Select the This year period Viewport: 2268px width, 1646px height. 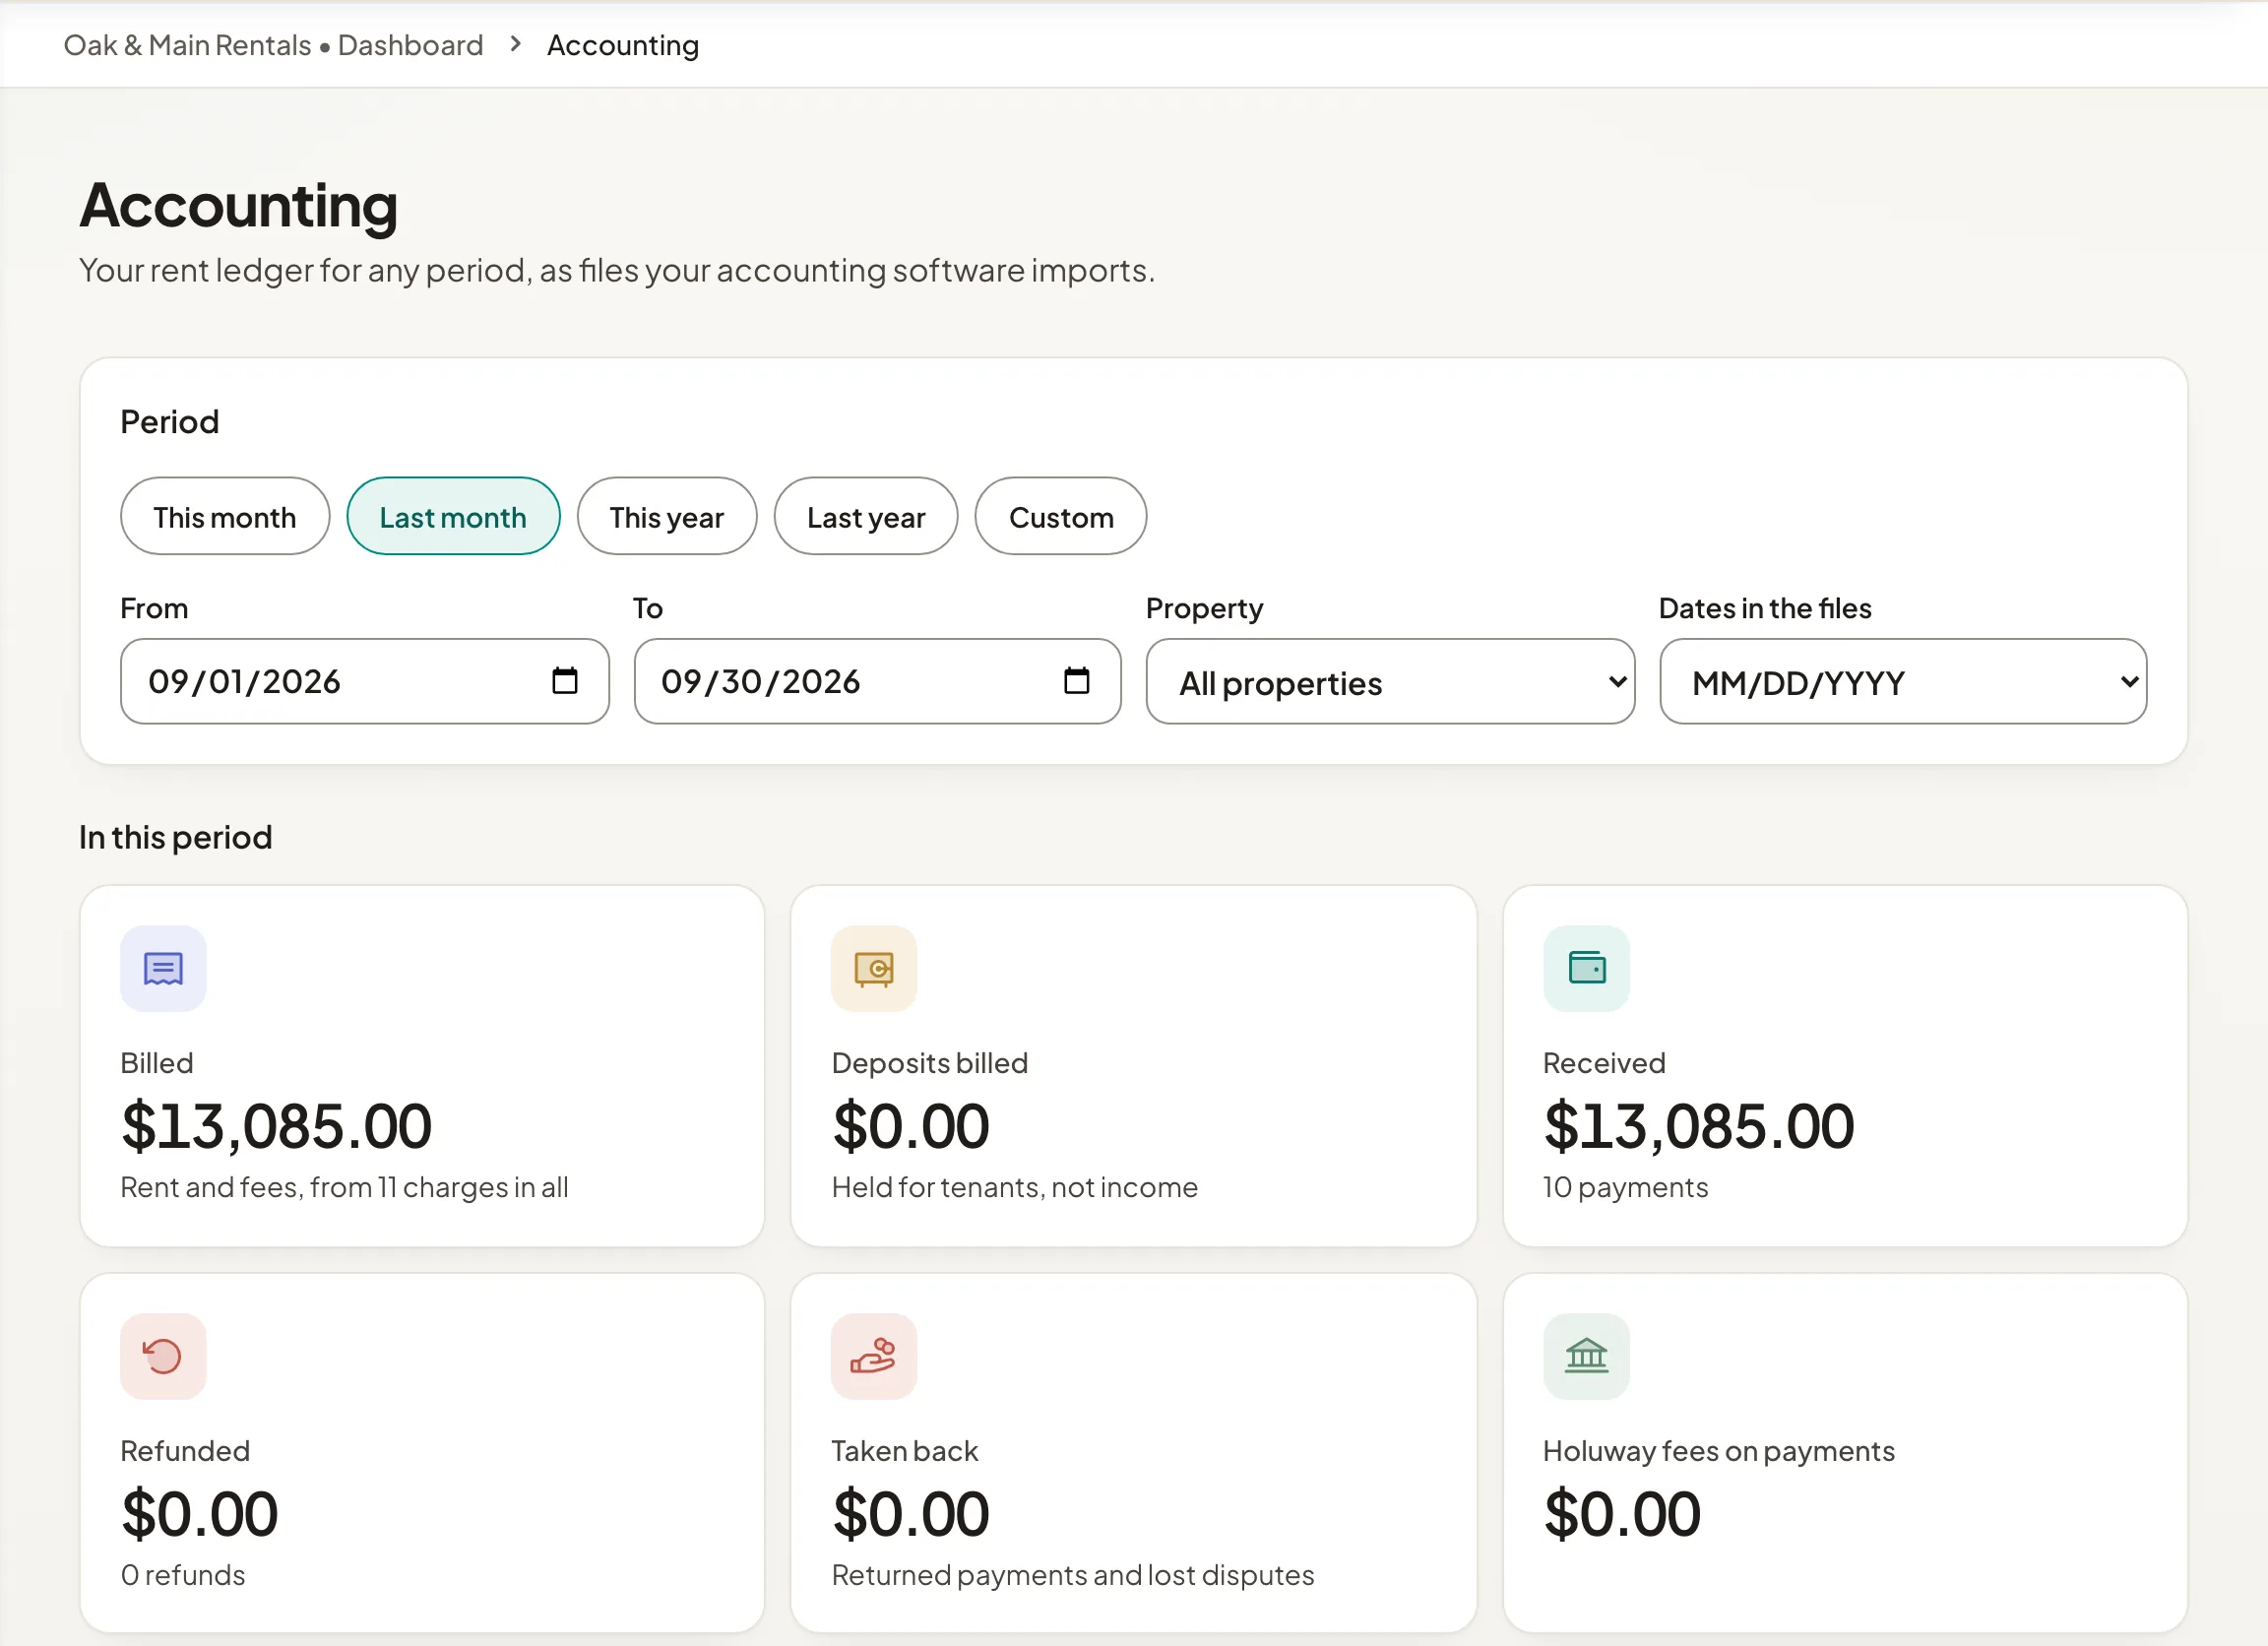click(x=667, y=516)
